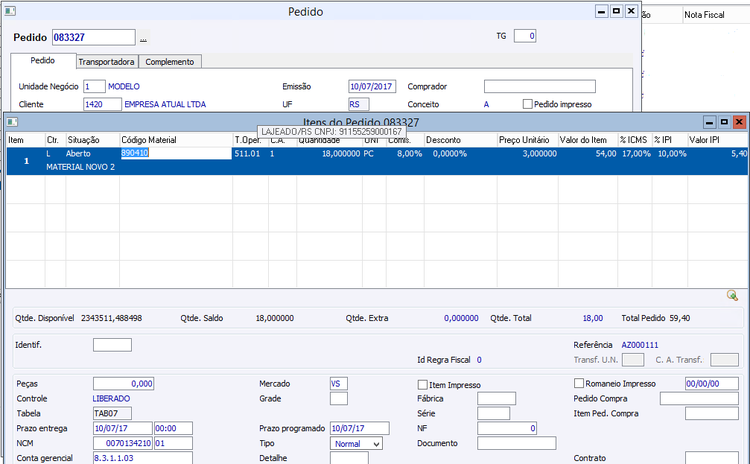The height and width of the screenshot is (464, 750).
Task: Check the Item Impresso box
Action: pos(422,384)
